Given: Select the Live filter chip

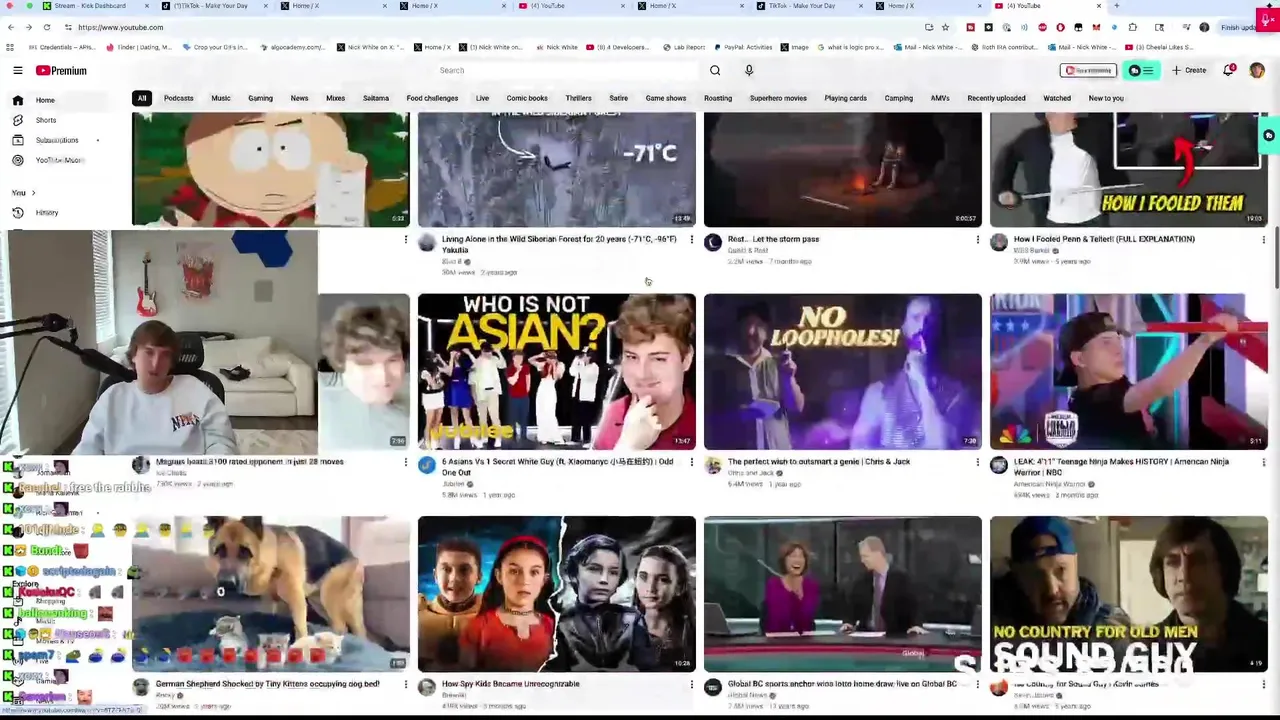Looking at the screenshot, I should [x=482, y=98].
